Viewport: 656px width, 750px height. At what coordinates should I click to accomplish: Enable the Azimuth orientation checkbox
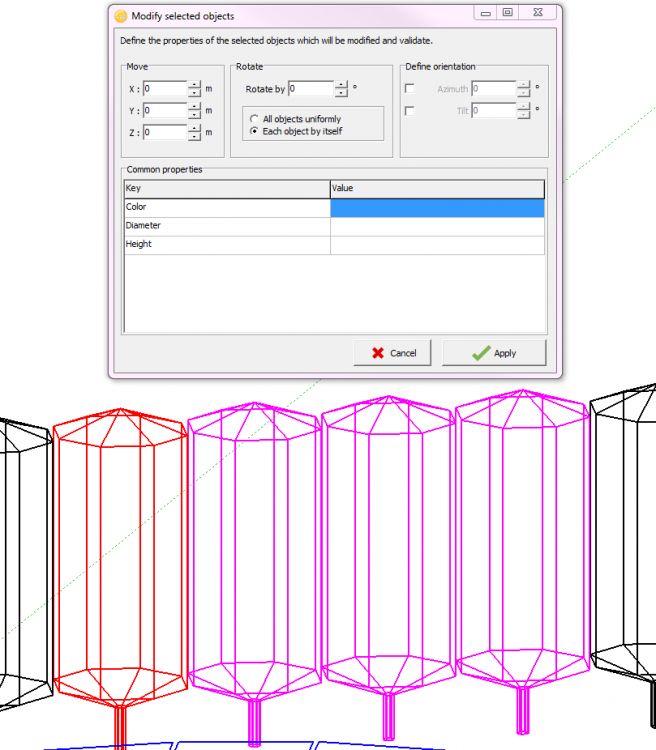[410, 88]
